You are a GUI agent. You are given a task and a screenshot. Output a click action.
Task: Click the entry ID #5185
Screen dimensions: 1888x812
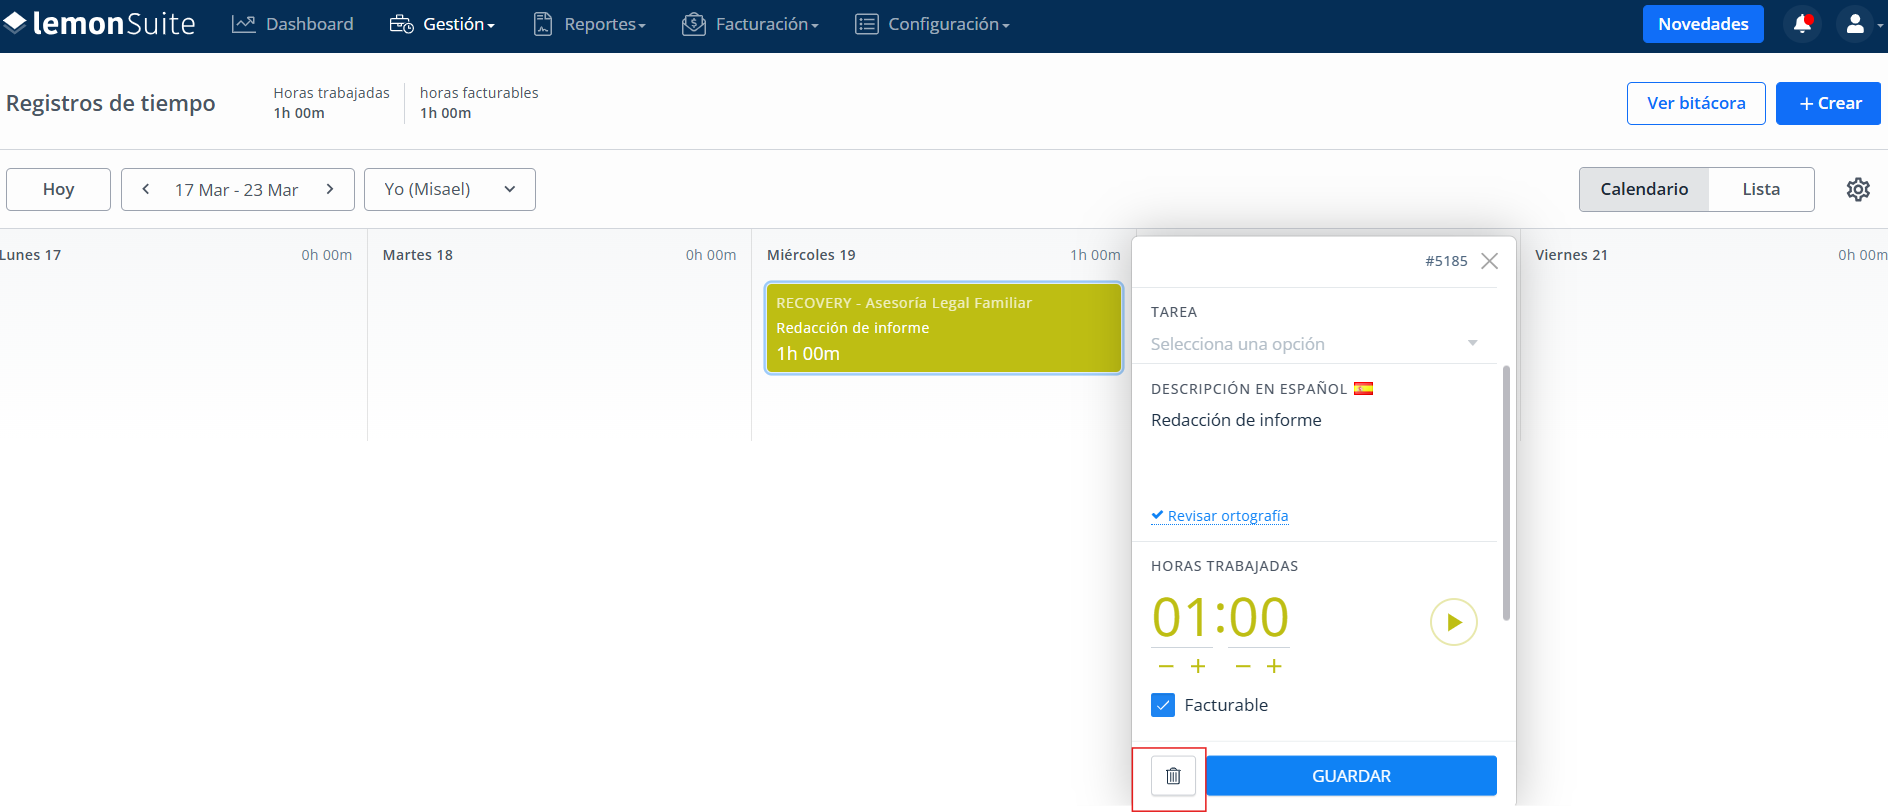1446,261
